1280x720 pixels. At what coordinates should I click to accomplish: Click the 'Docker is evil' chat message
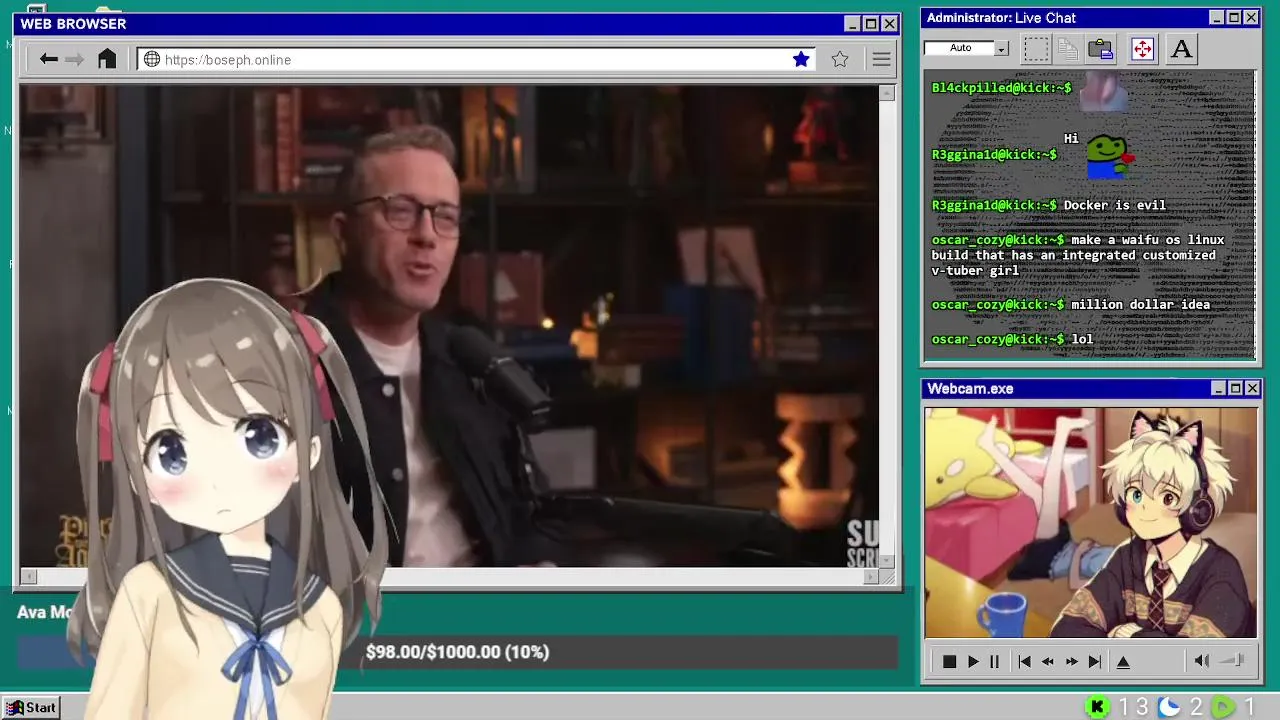coord(1114,205)
